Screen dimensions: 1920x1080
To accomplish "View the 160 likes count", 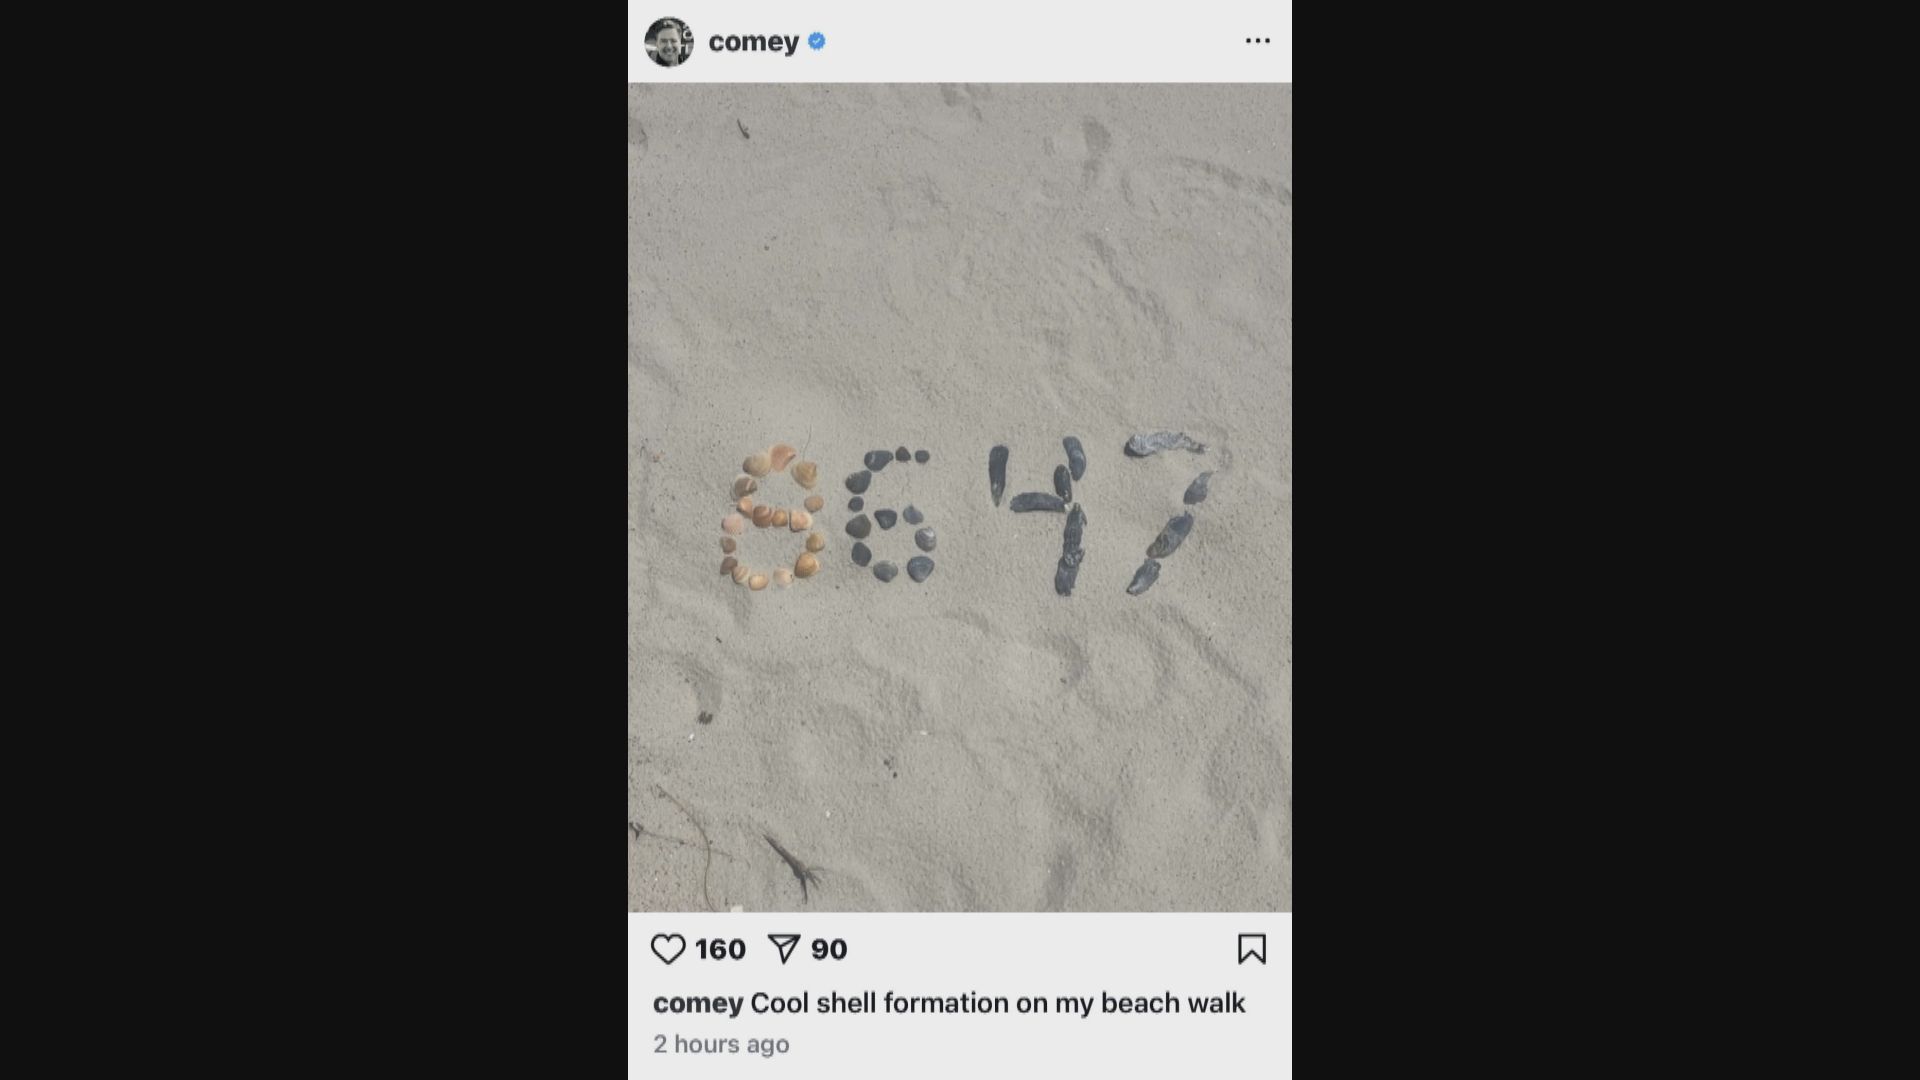I will (x=721, y=949).
